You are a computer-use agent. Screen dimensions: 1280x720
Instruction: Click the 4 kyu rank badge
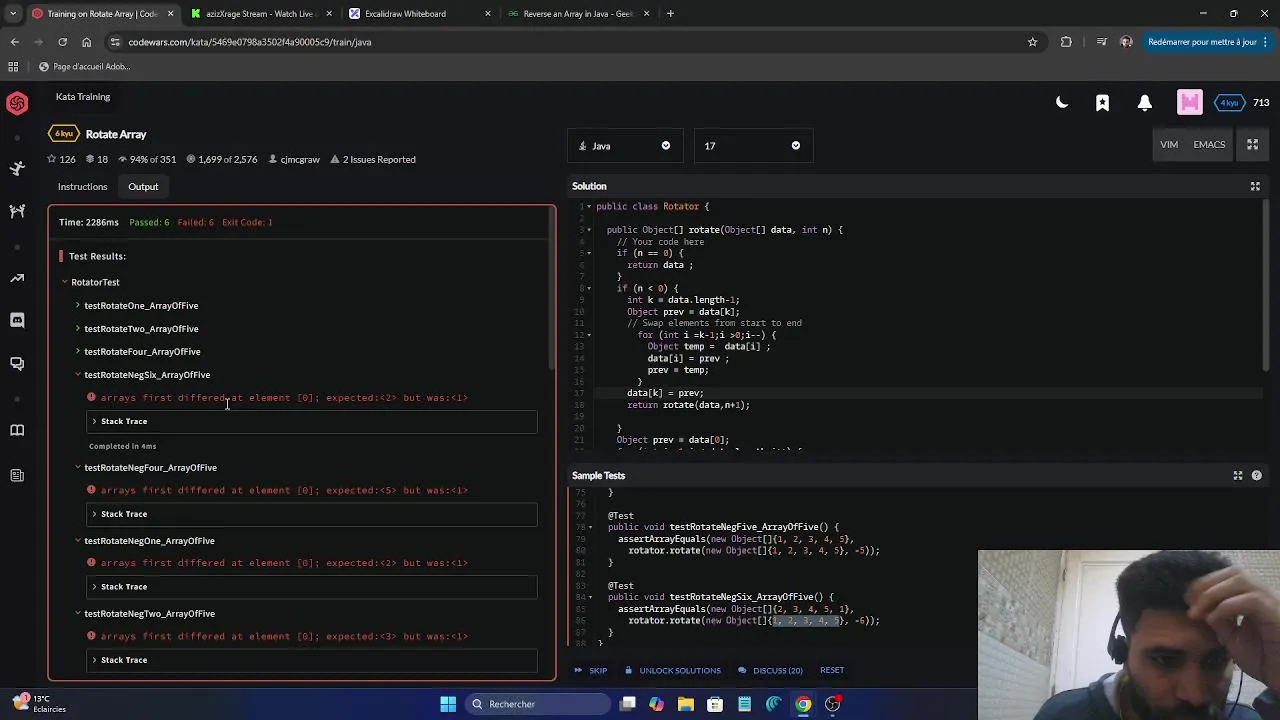click(1229, 102)
